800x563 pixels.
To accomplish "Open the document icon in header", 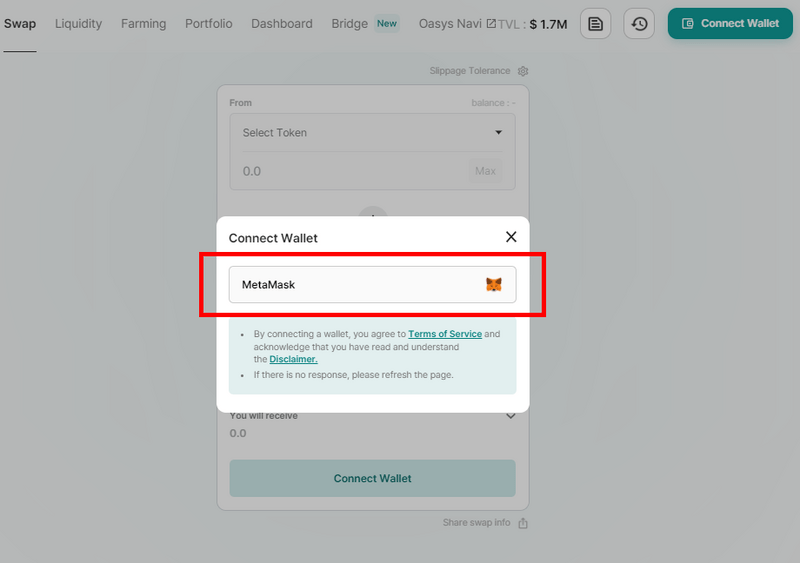I will click(x=596, y=23).
